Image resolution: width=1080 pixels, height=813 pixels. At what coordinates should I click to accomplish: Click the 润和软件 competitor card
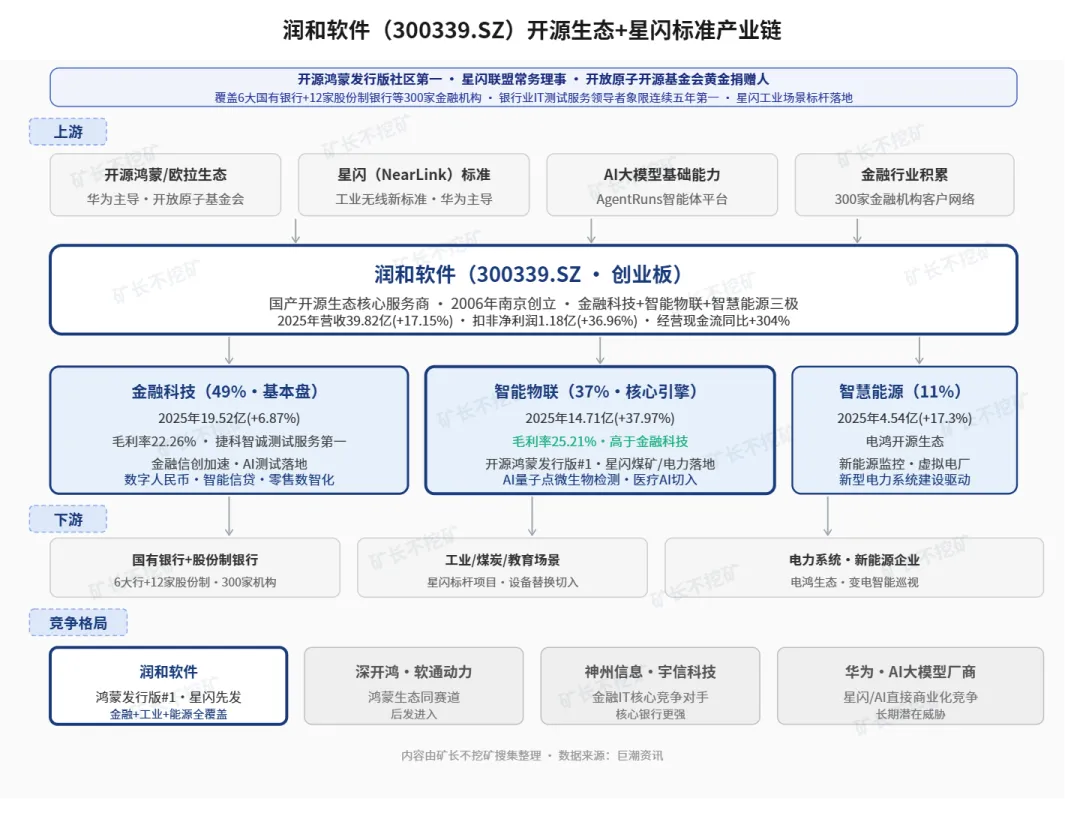[x=169, y=686]
